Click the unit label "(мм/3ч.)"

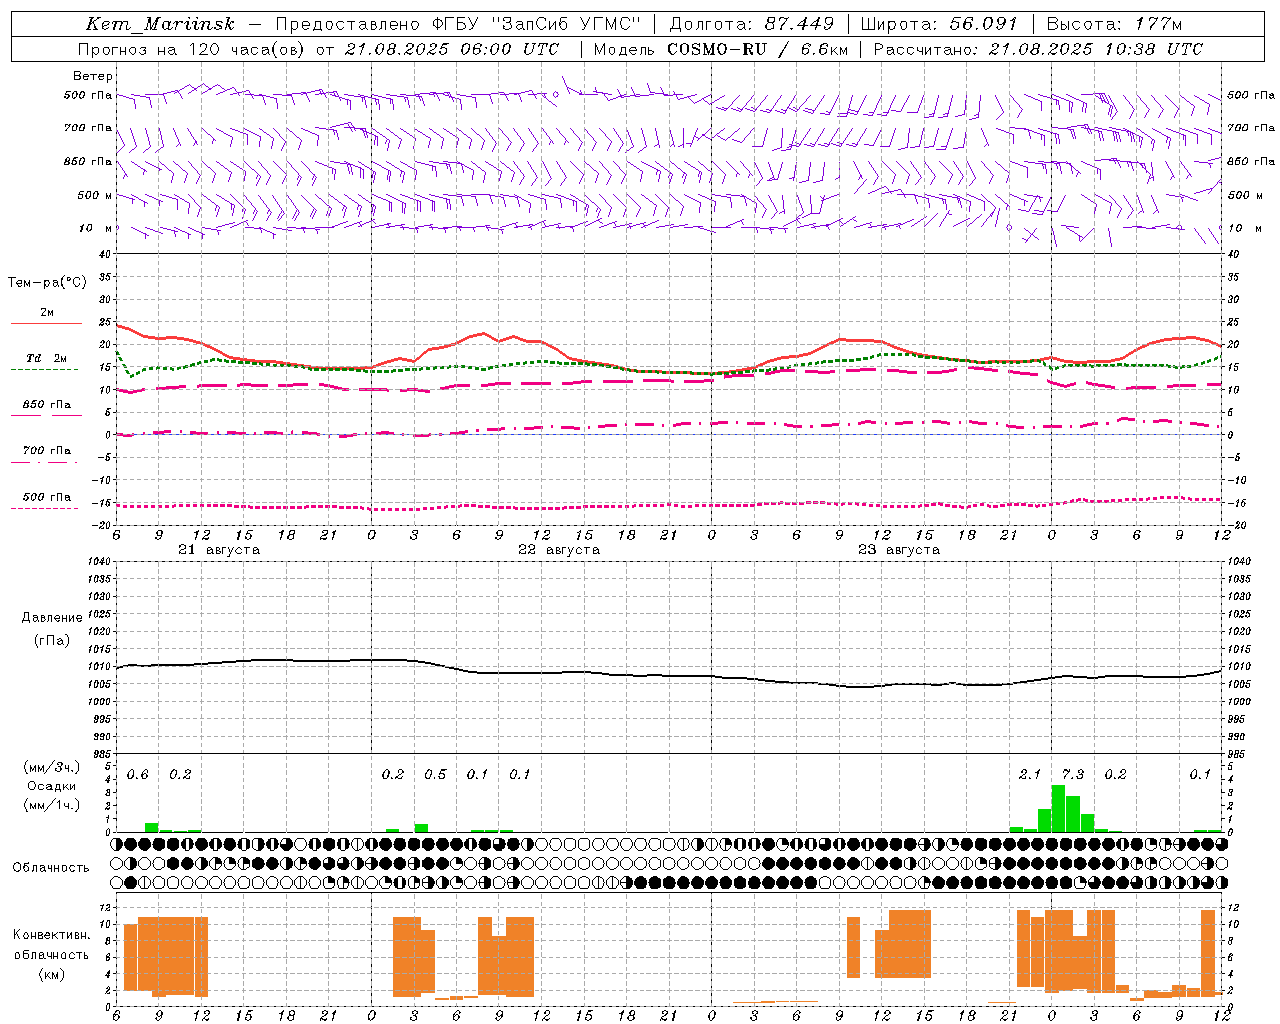point(52,767)
